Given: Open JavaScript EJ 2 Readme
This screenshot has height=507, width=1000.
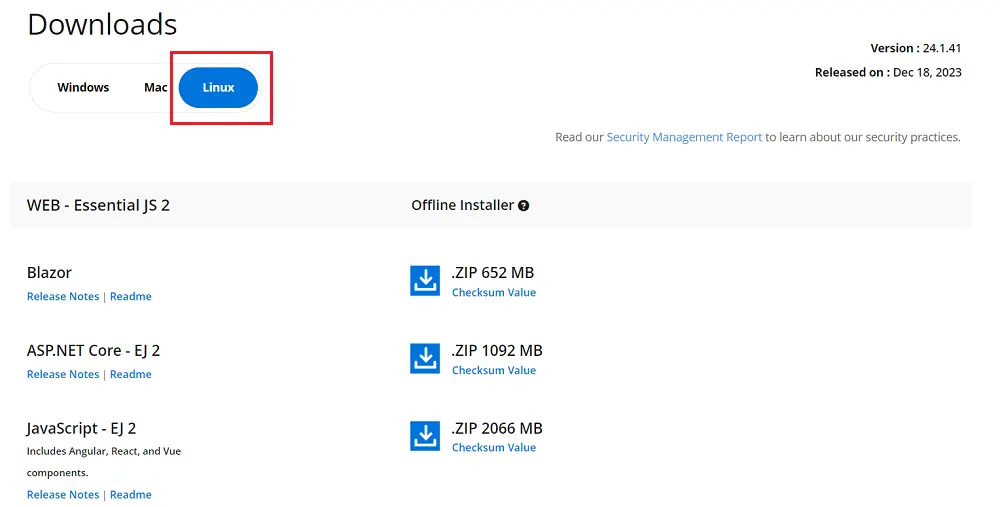Looking at the screenshot, I should point(131,495).
